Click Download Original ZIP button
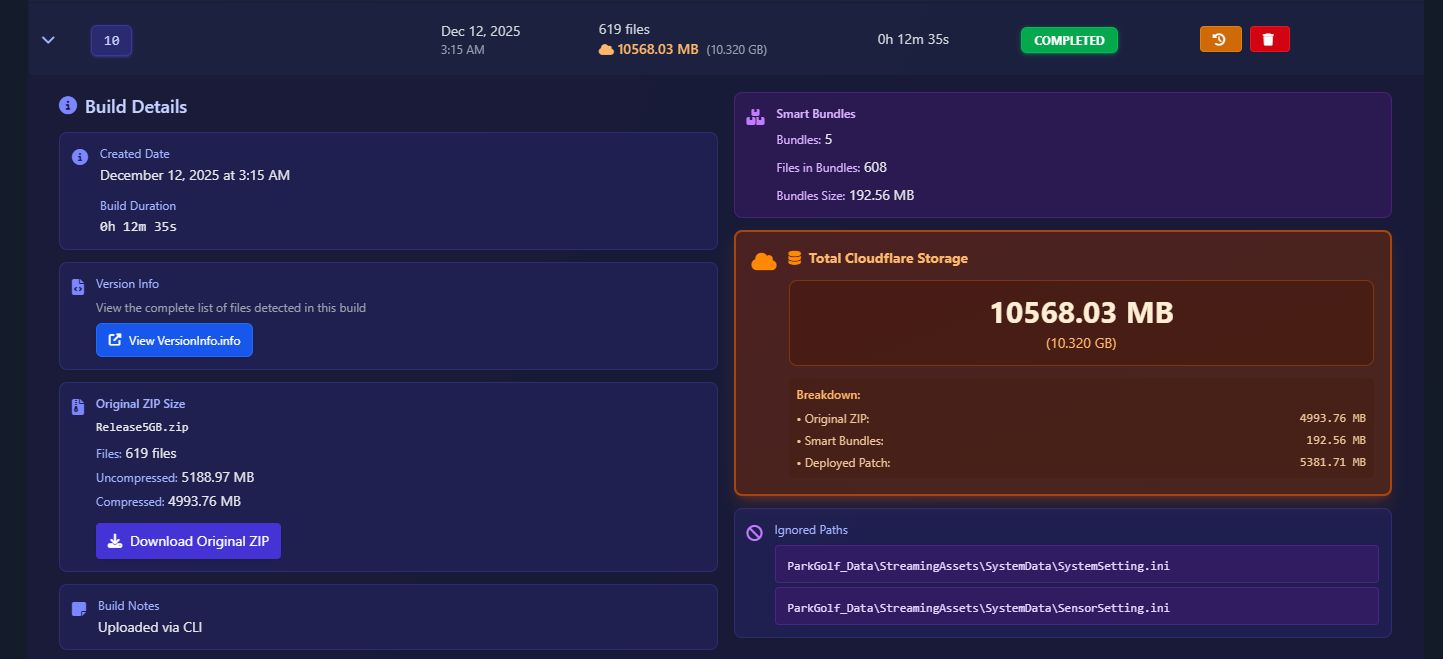 pyautogui.click(x=188, y=541)
